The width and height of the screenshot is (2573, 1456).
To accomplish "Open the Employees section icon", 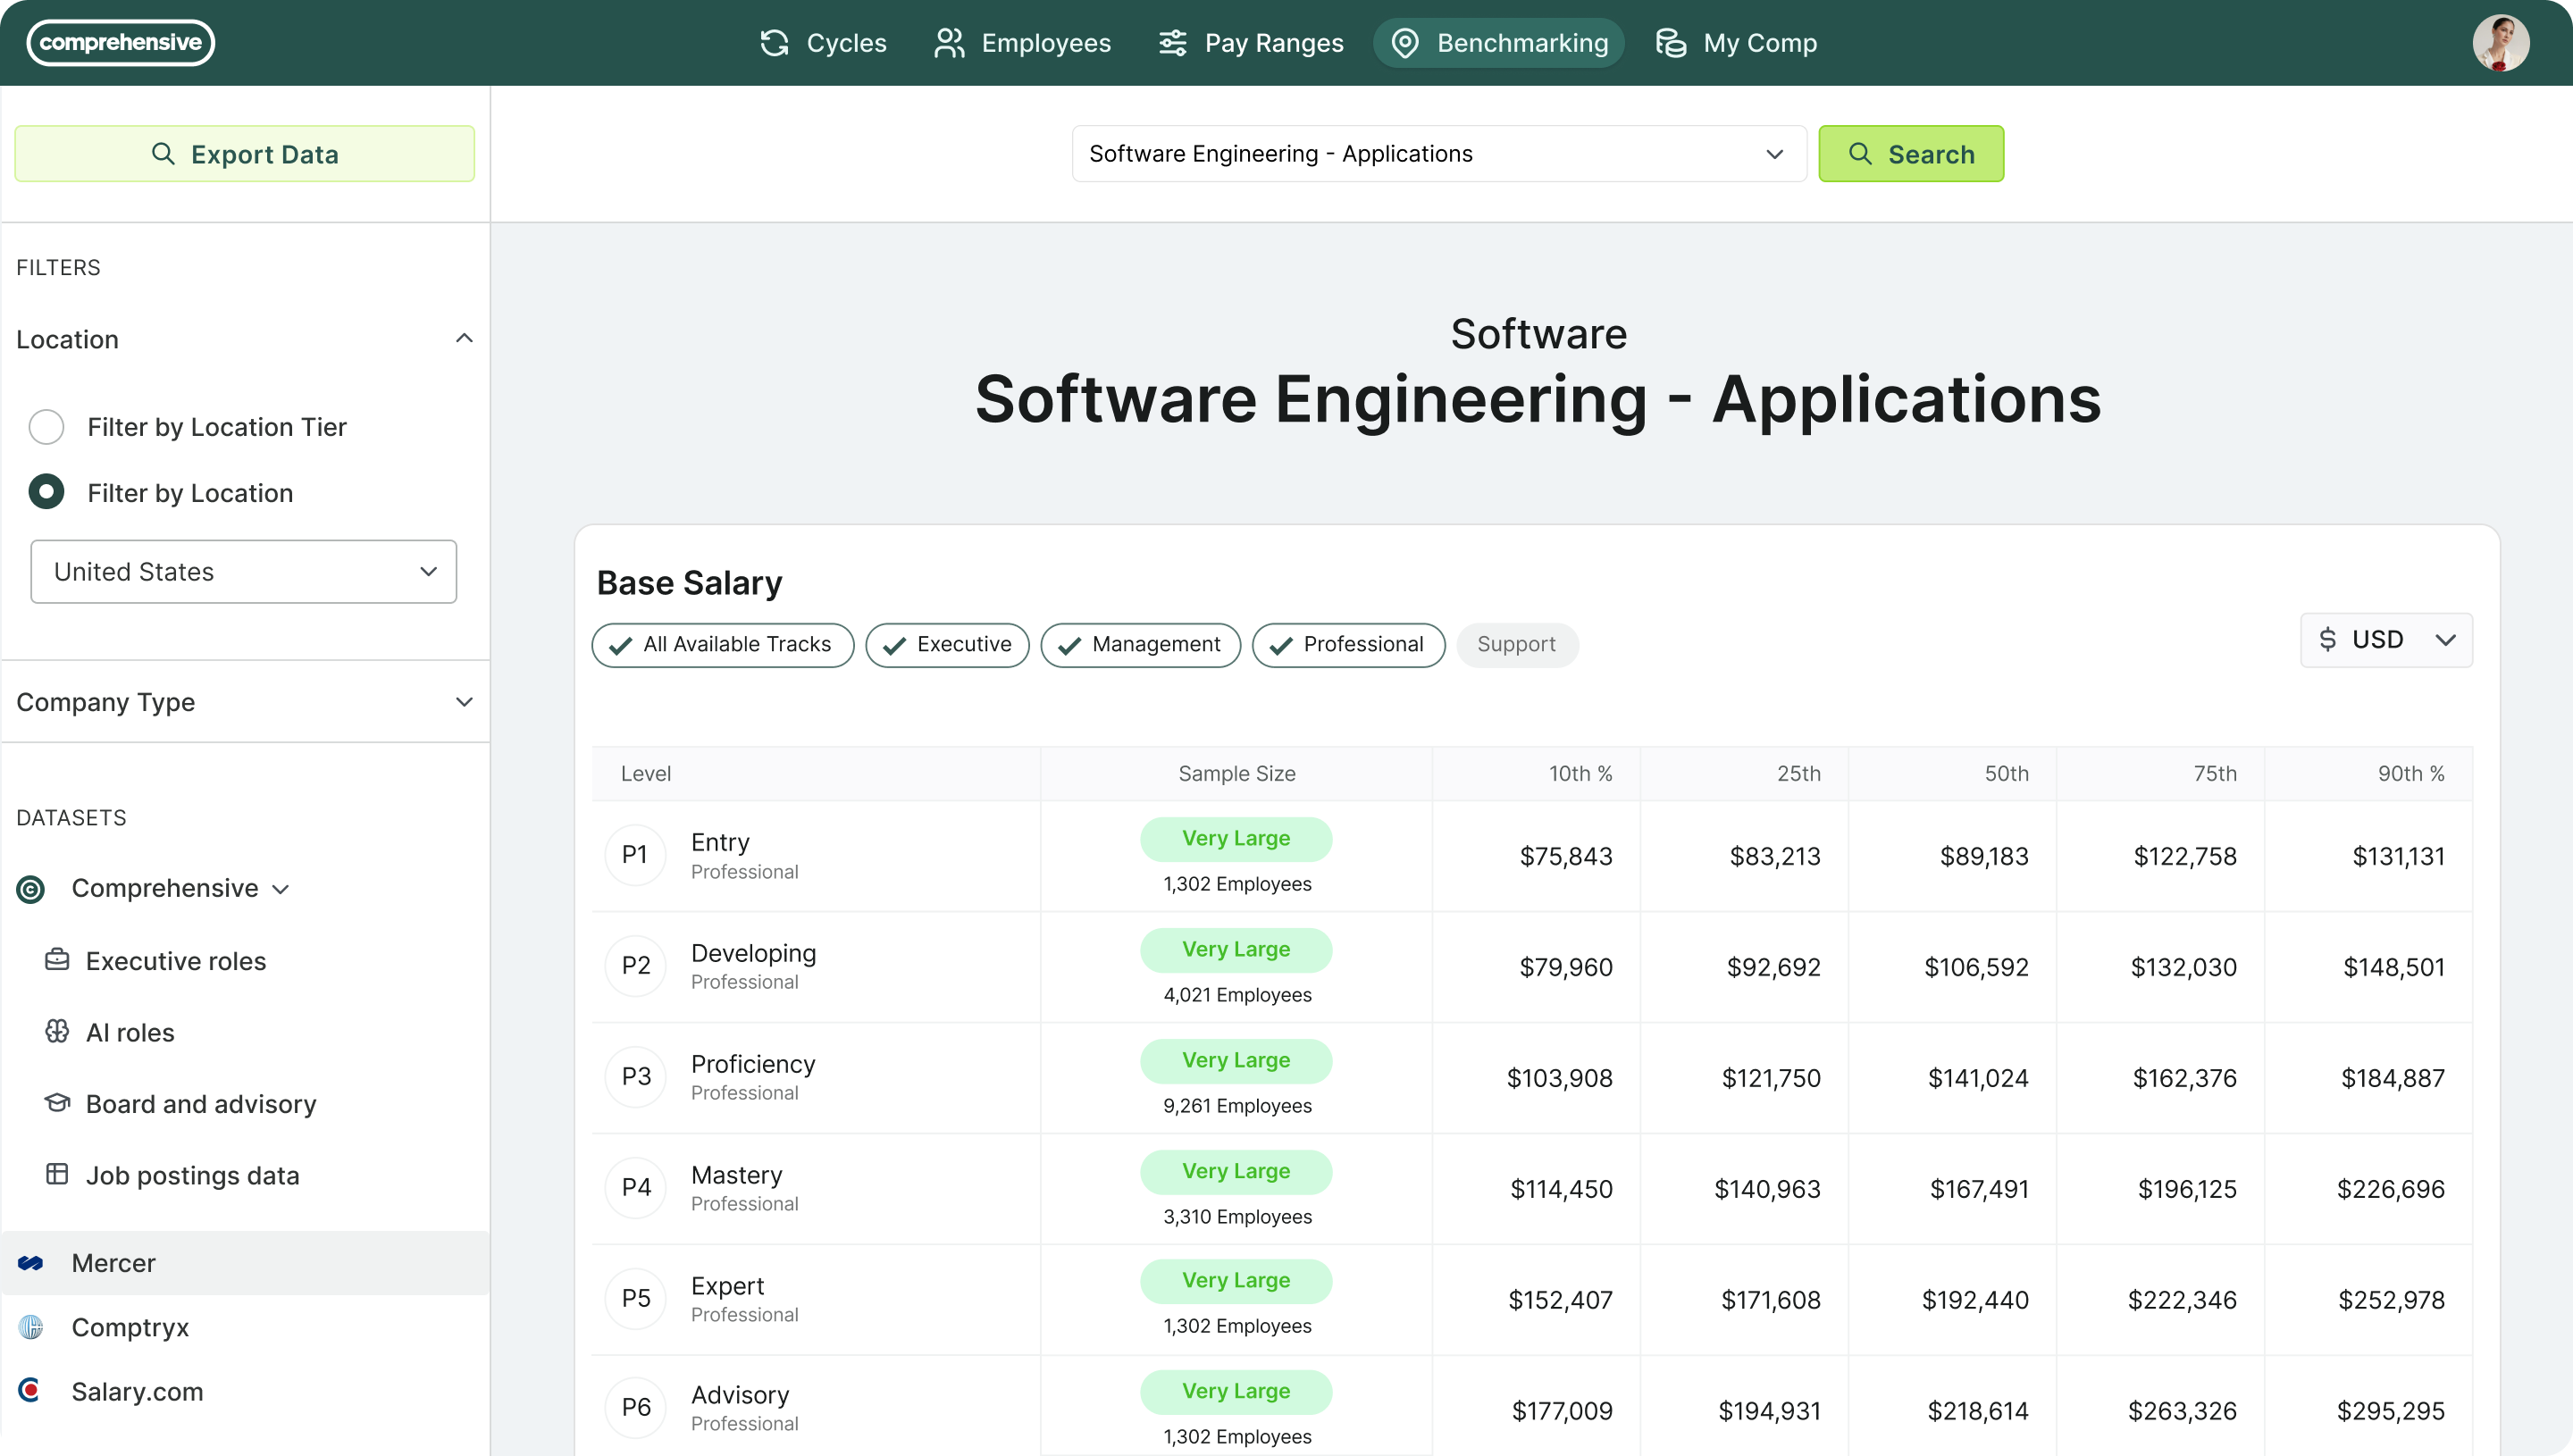I will pyautogui.click(x=947, y=42).
